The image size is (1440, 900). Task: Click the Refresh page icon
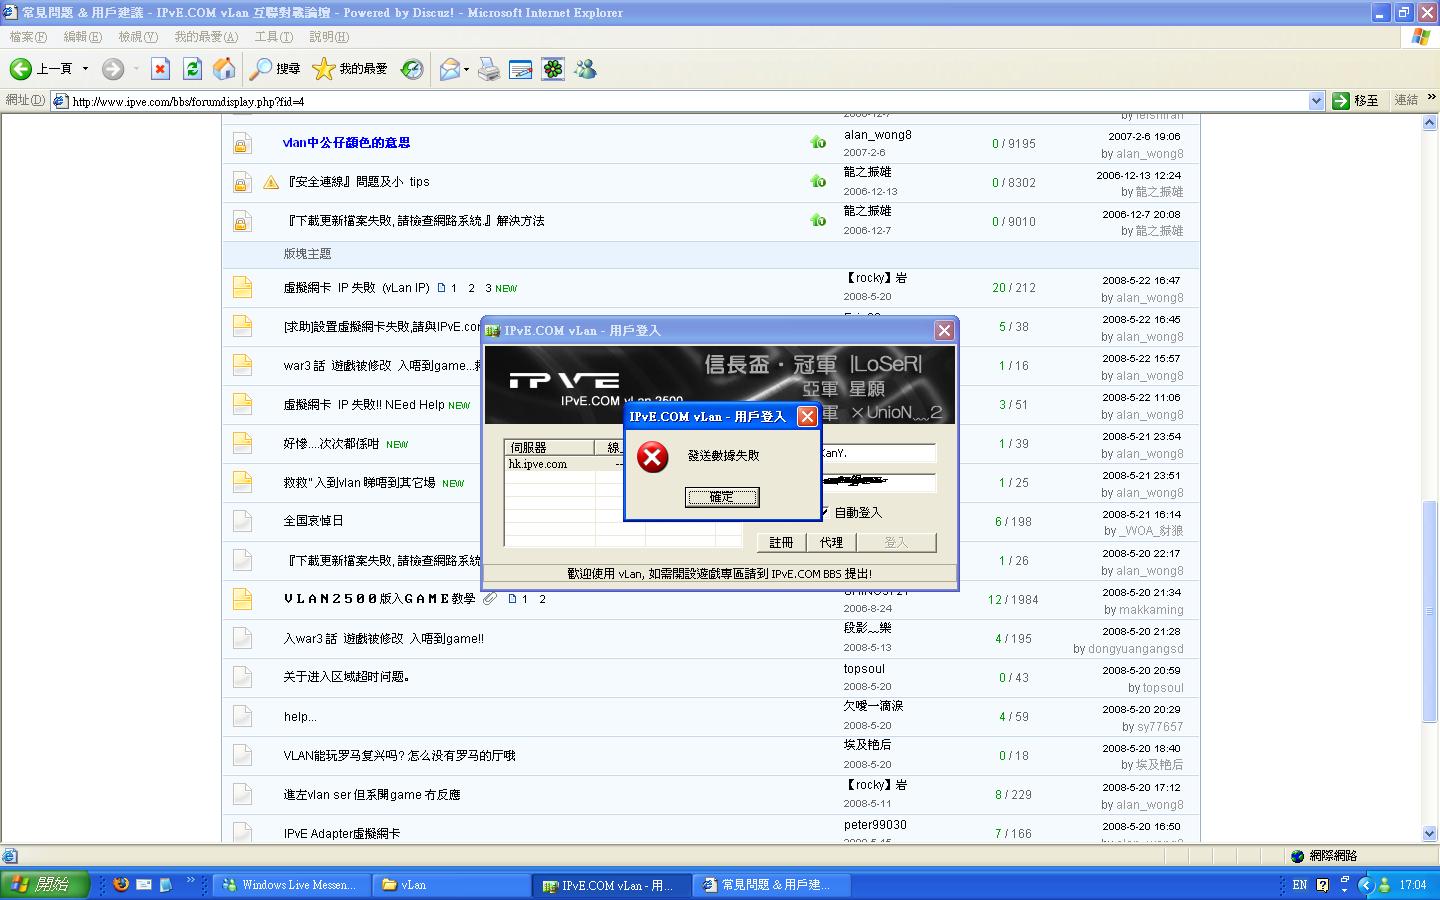pyautogui.click(x=192, y=69)
